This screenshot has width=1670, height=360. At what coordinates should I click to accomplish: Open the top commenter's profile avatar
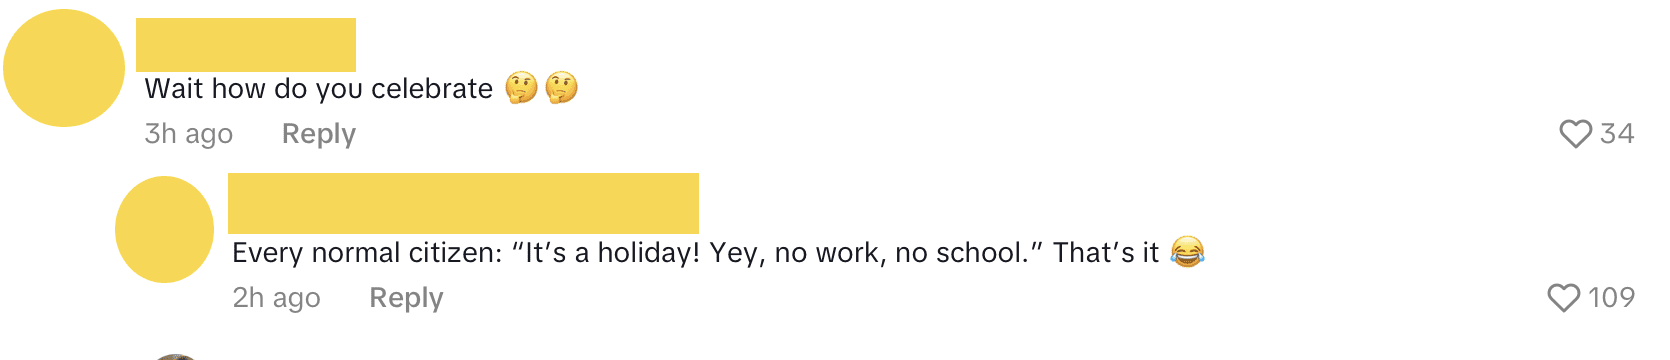[64, 68]
